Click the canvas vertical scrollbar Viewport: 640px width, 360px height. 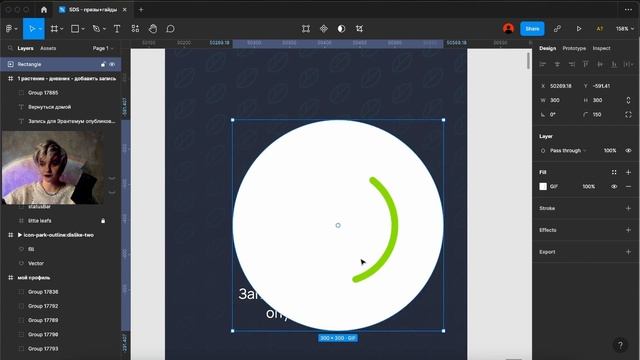point(528,61)
